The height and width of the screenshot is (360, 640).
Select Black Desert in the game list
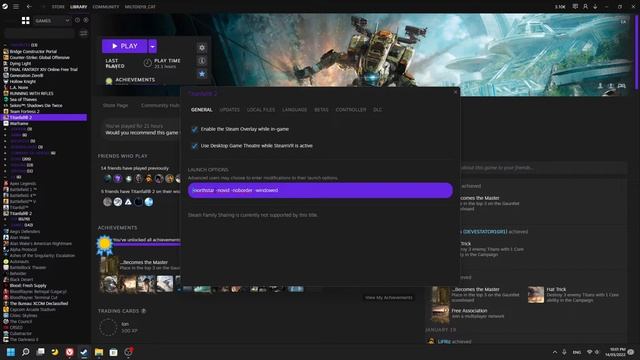[21, 280]
